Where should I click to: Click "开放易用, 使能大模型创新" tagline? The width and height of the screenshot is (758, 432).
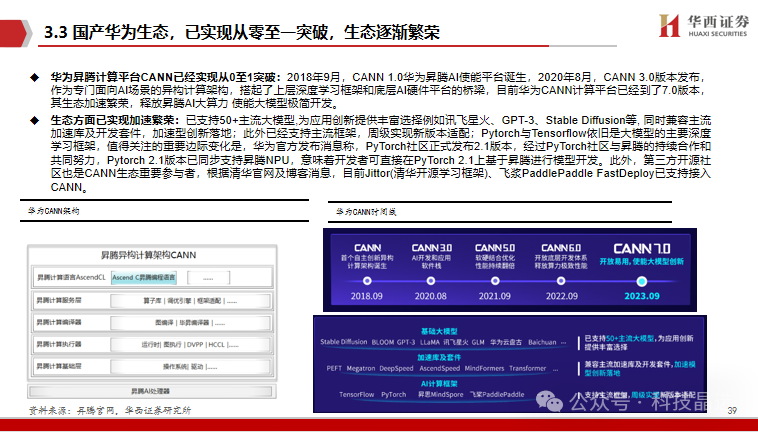coord(641,261)
